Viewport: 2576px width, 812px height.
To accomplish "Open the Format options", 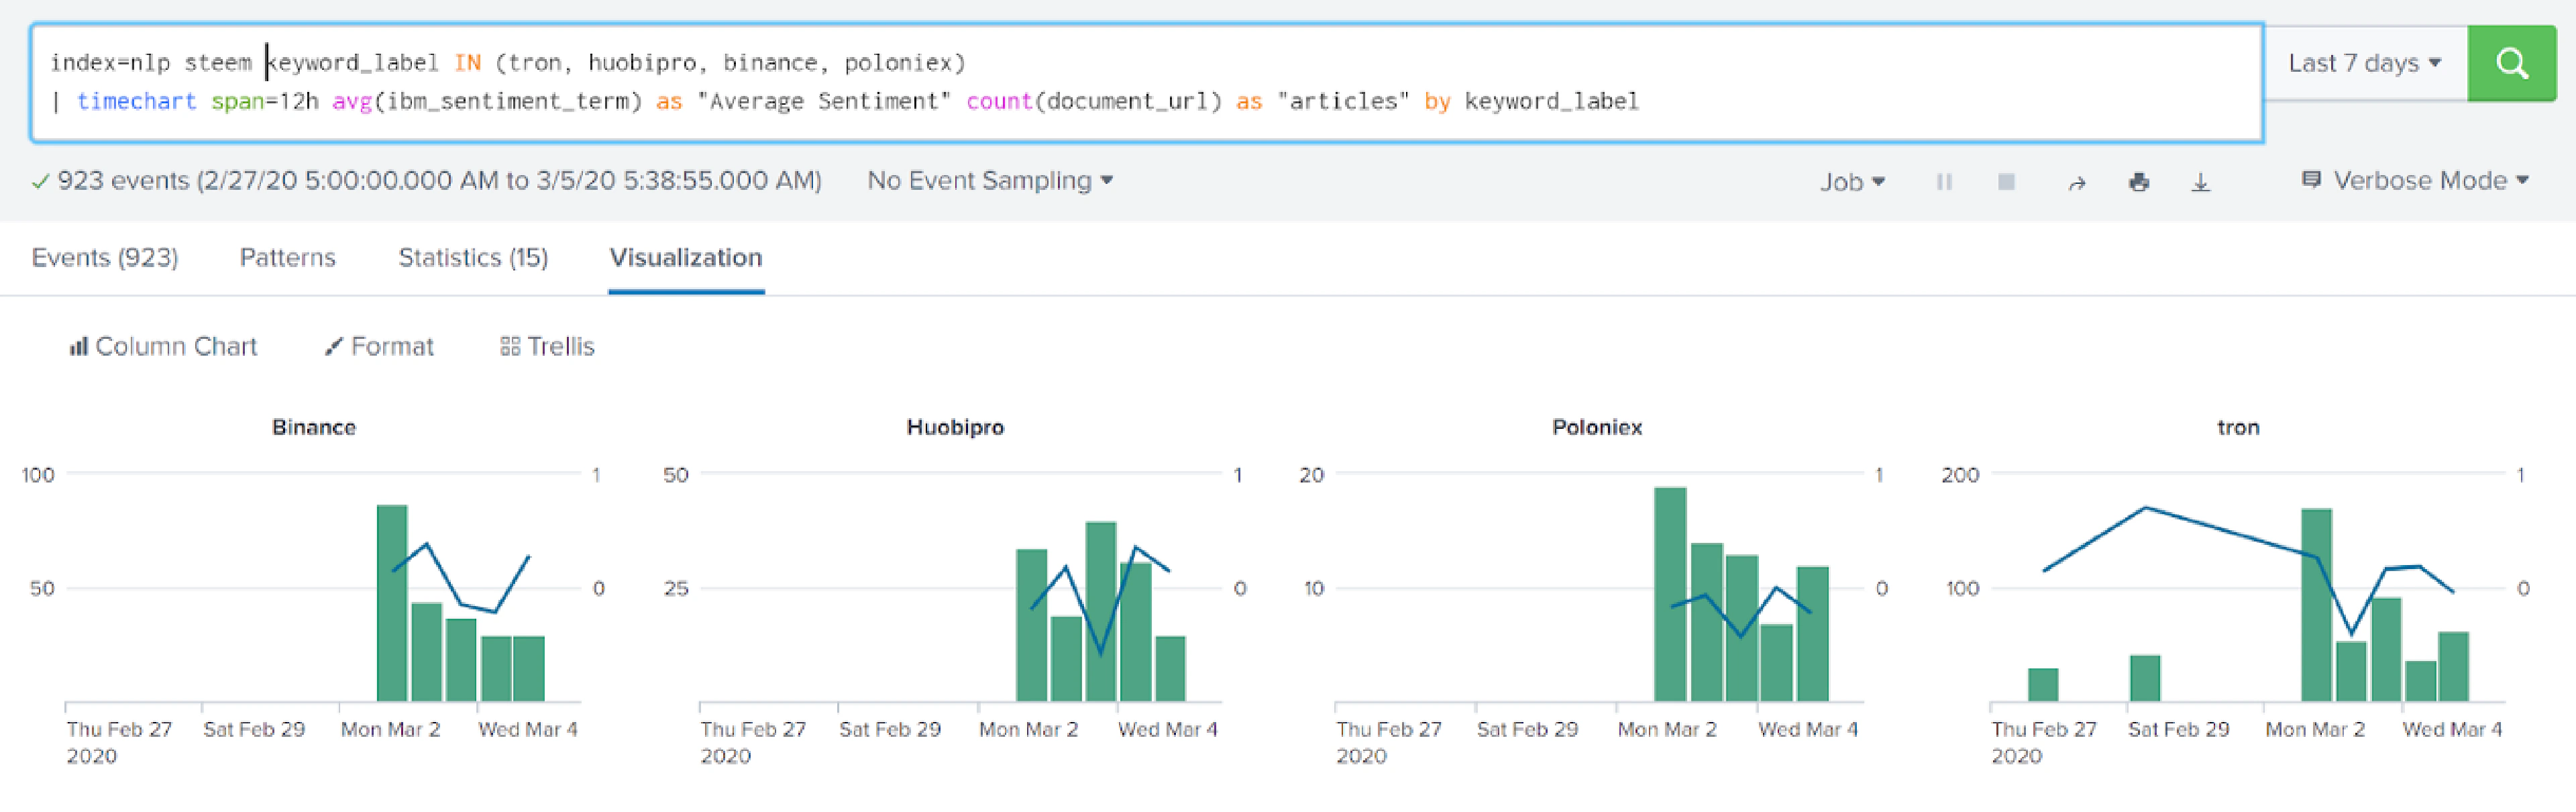I will pos(379,347).
